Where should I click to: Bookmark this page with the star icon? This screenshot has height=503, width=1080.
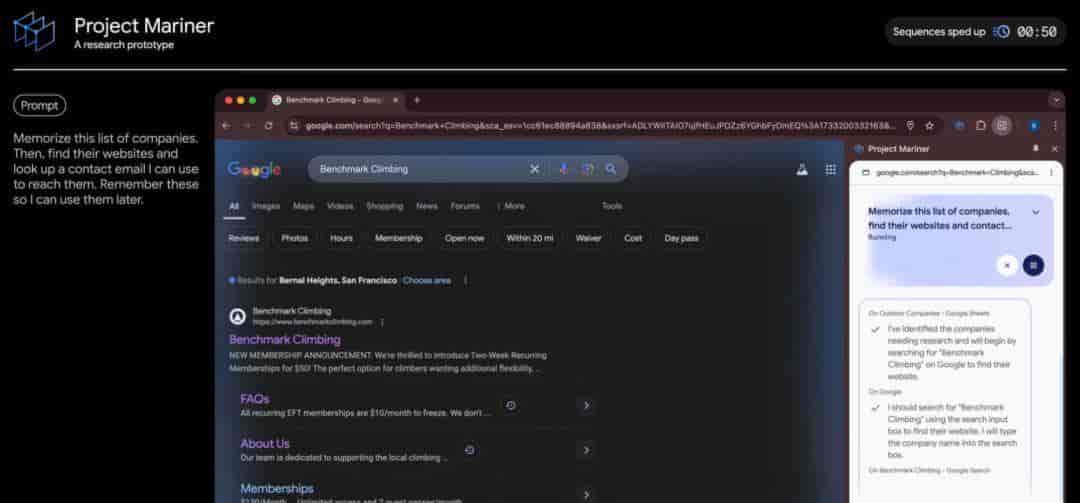(929, 125)
